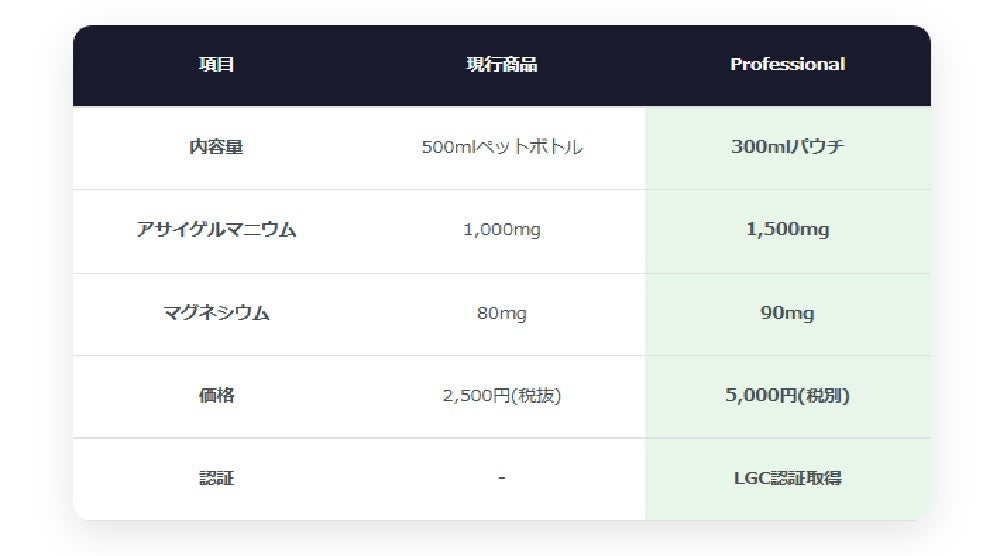Select the 1,000mg value cell
The width and height of the screenshot is (989, 556).
(x=501, y=230)
